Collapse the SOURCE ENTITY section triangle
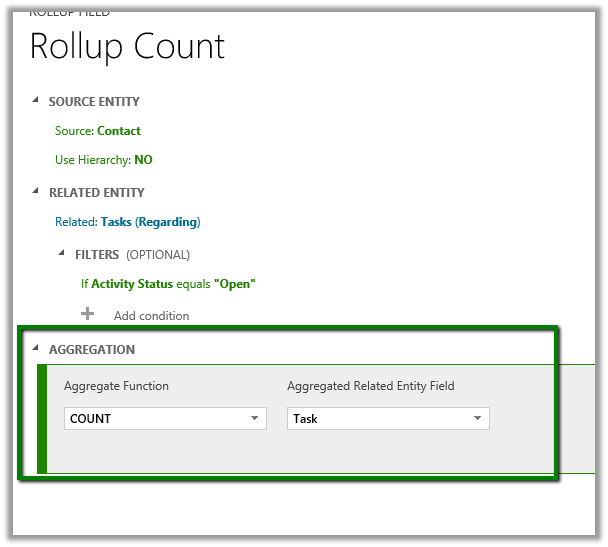 (36, 101)
